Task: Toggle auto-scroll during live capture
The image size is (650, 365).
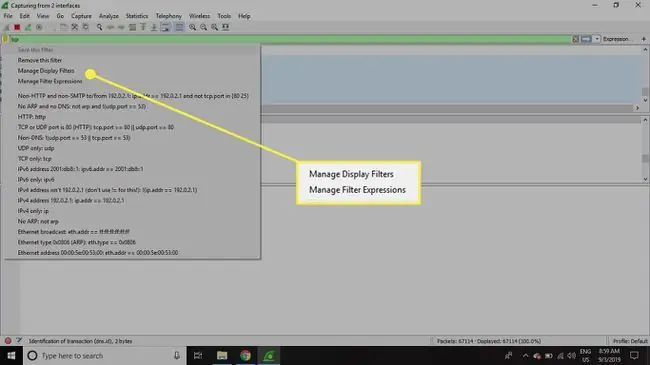Action: click(165, 27)
